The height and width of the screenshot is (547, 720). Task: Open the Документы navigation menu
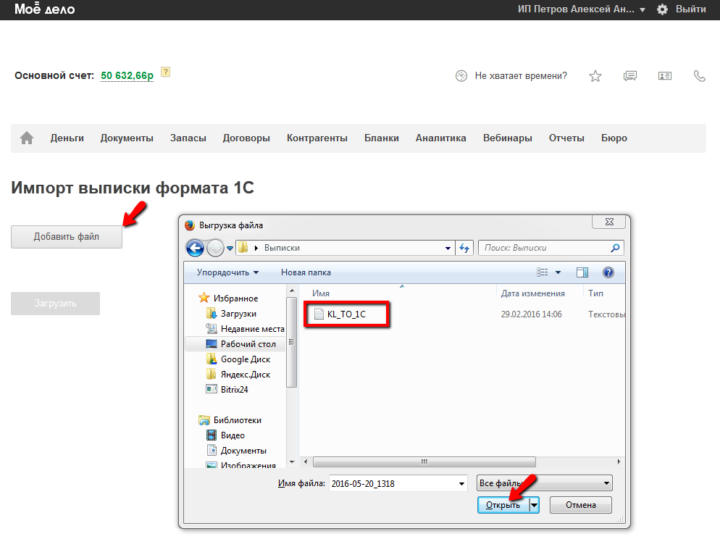click(127, 138)
